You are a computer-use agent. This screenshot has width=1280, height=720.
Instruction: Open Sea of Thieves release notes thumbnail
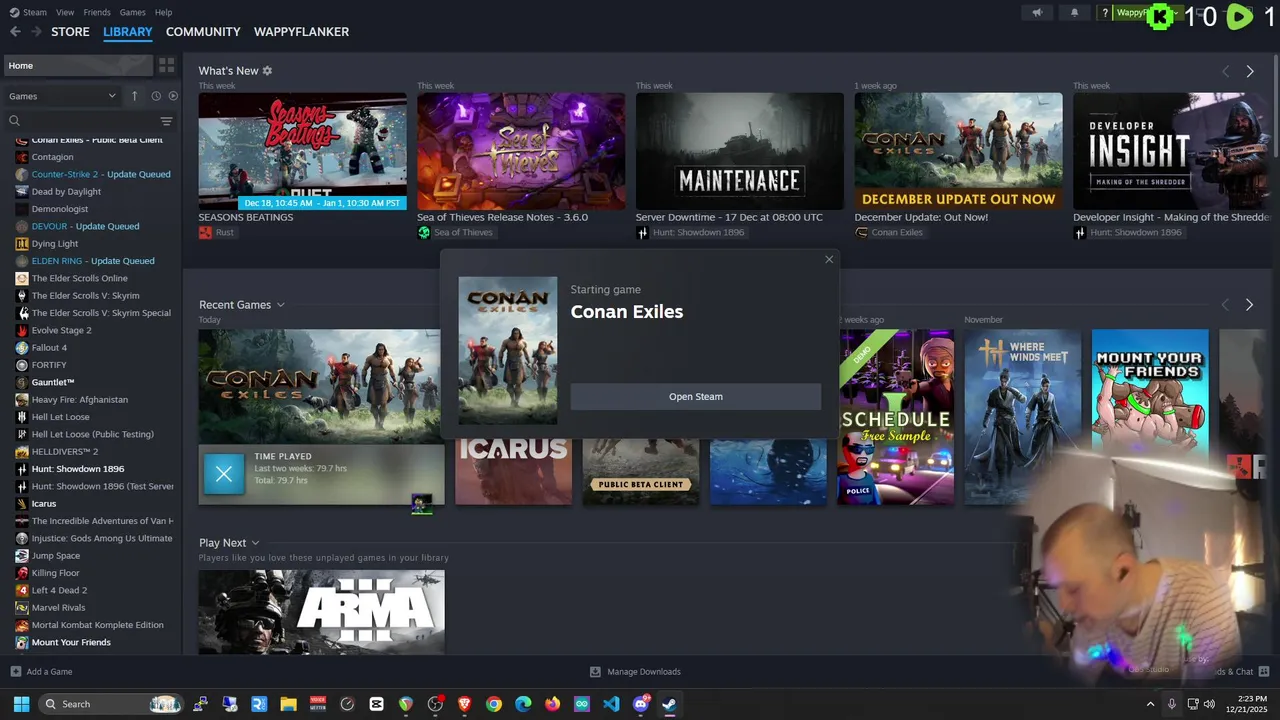tap(521, 151)
